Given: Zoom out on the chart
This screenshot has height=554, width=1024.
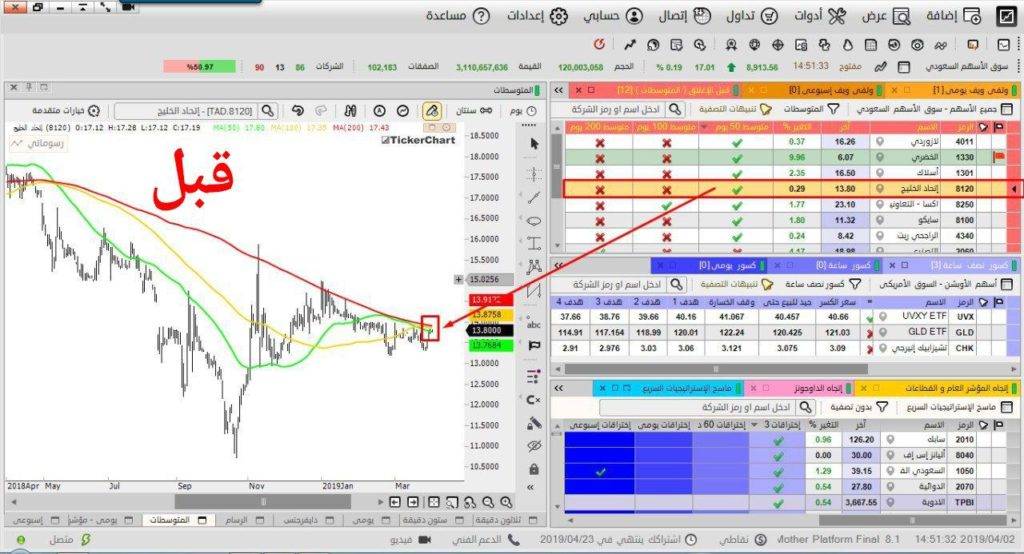Looking at the screenshot, I should point(488,502).
